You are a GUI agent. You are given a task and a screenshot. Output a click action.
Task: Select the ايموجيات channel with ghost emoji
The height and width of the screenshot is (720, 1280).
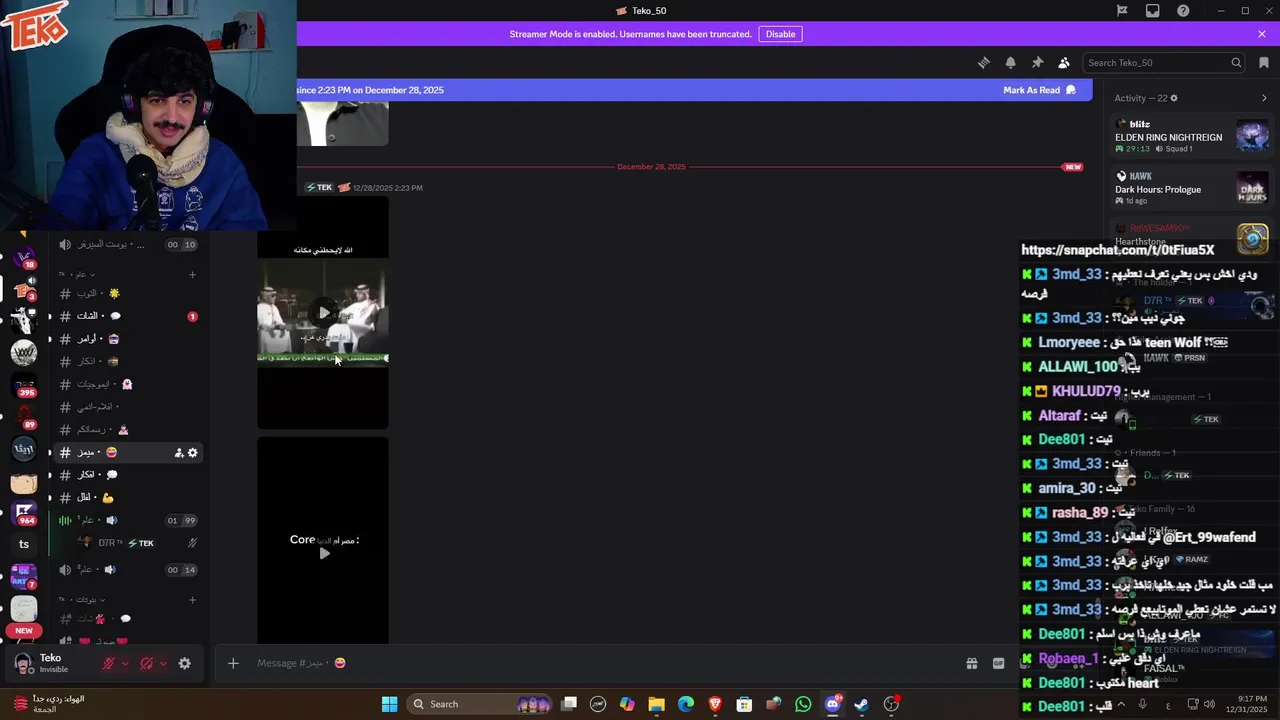[x=130, y=384]
